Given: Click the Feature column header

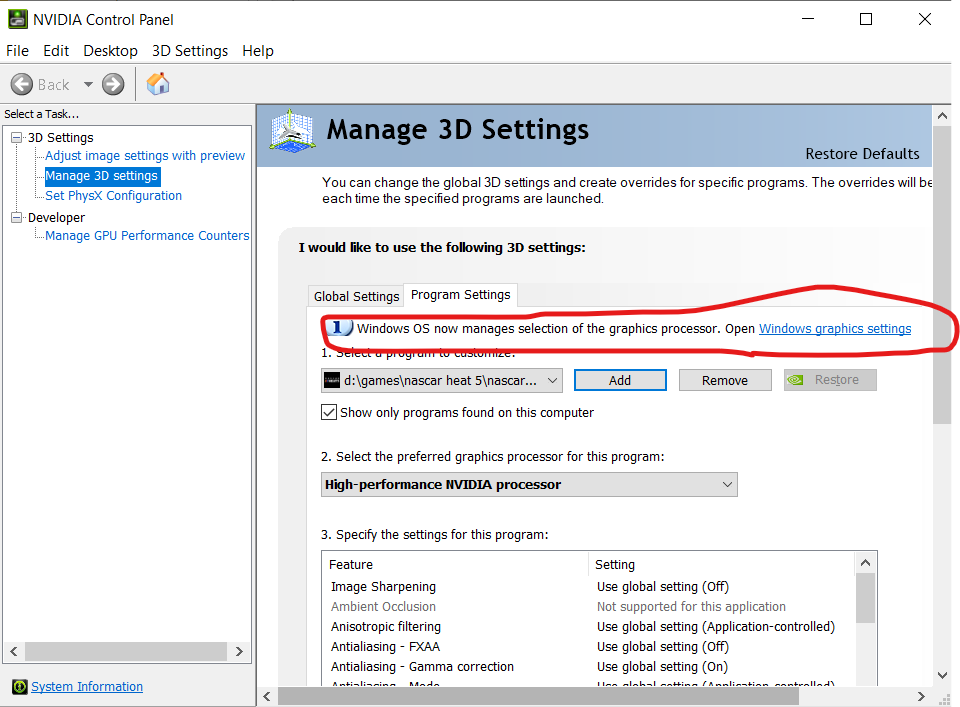Looking at the screenshot, I should [455, 564].
